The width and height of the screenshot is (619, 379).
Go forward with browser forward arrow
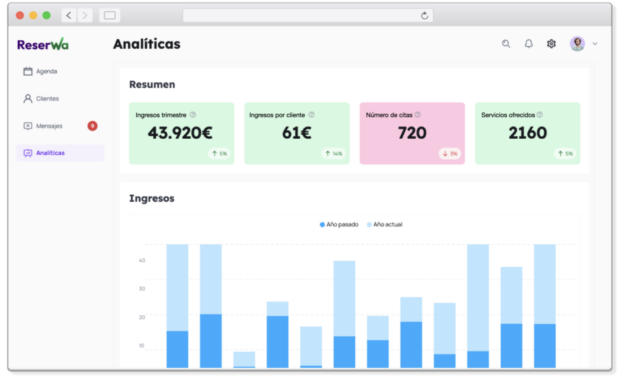coord(85,15)
